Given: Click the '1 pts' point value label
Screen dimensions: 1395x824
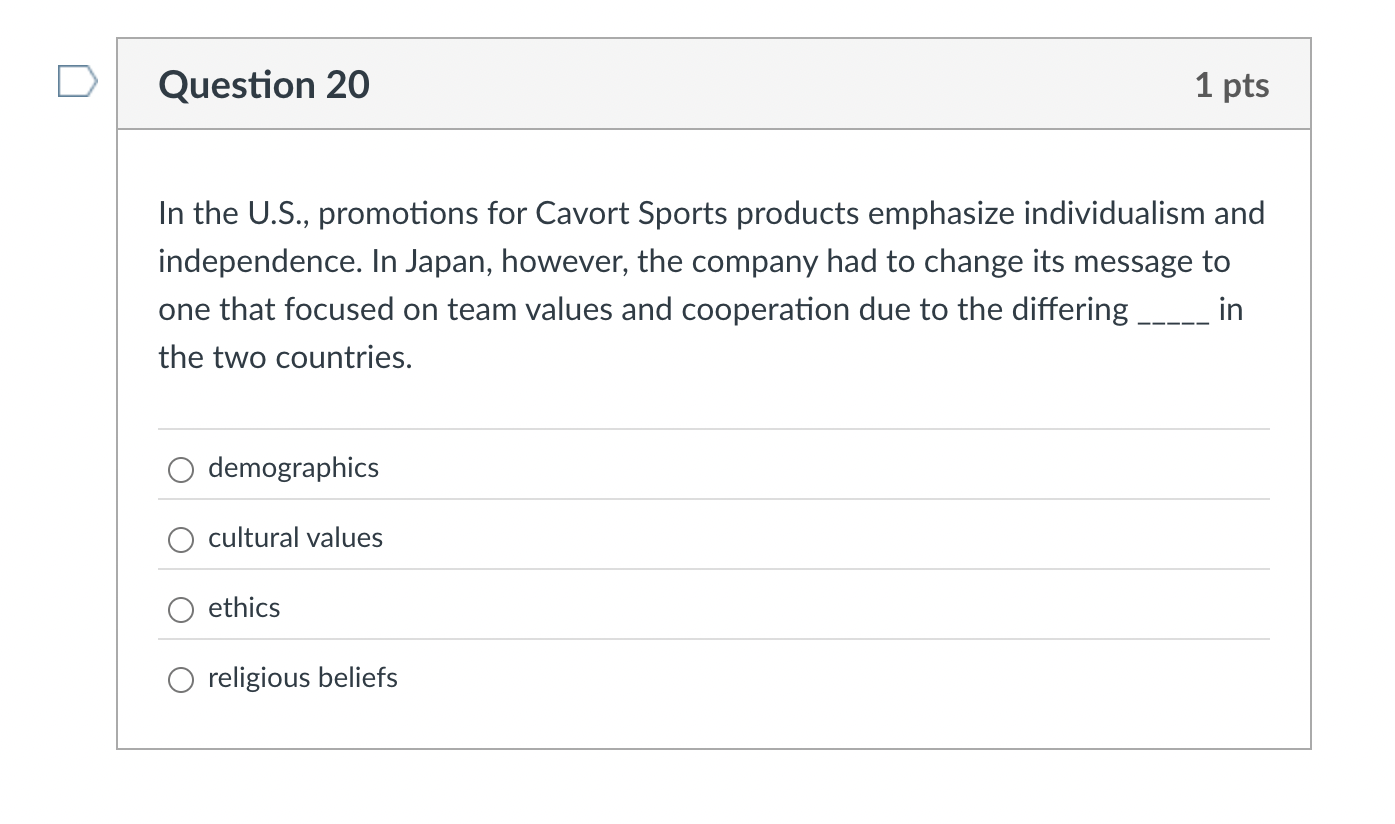Looking at the screenshot, I should click(x=1232, y=85).
